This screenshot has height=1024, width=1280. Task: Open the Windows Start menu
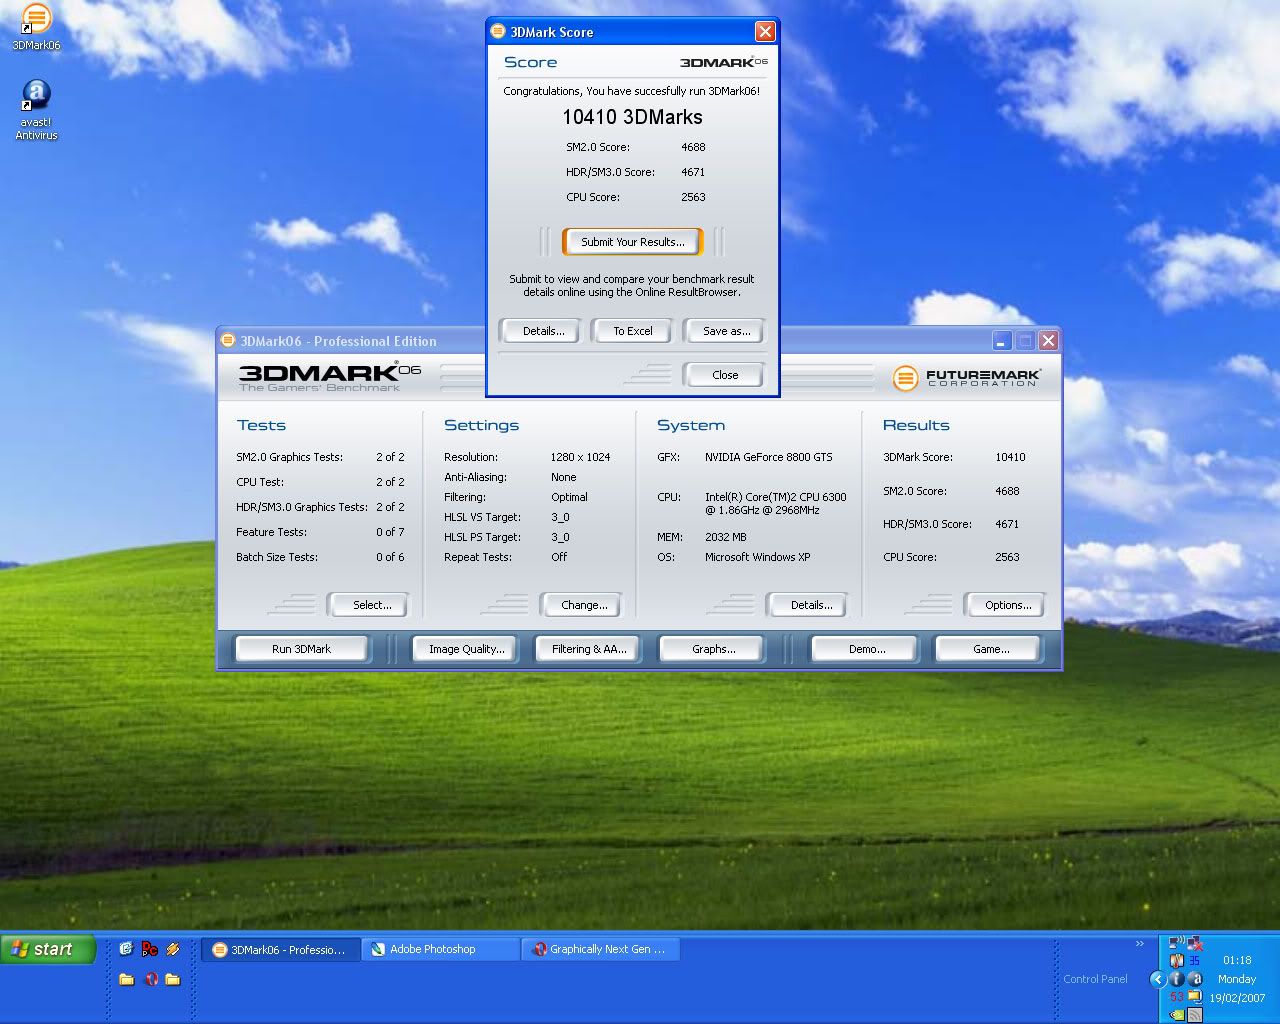pos(48,949)
